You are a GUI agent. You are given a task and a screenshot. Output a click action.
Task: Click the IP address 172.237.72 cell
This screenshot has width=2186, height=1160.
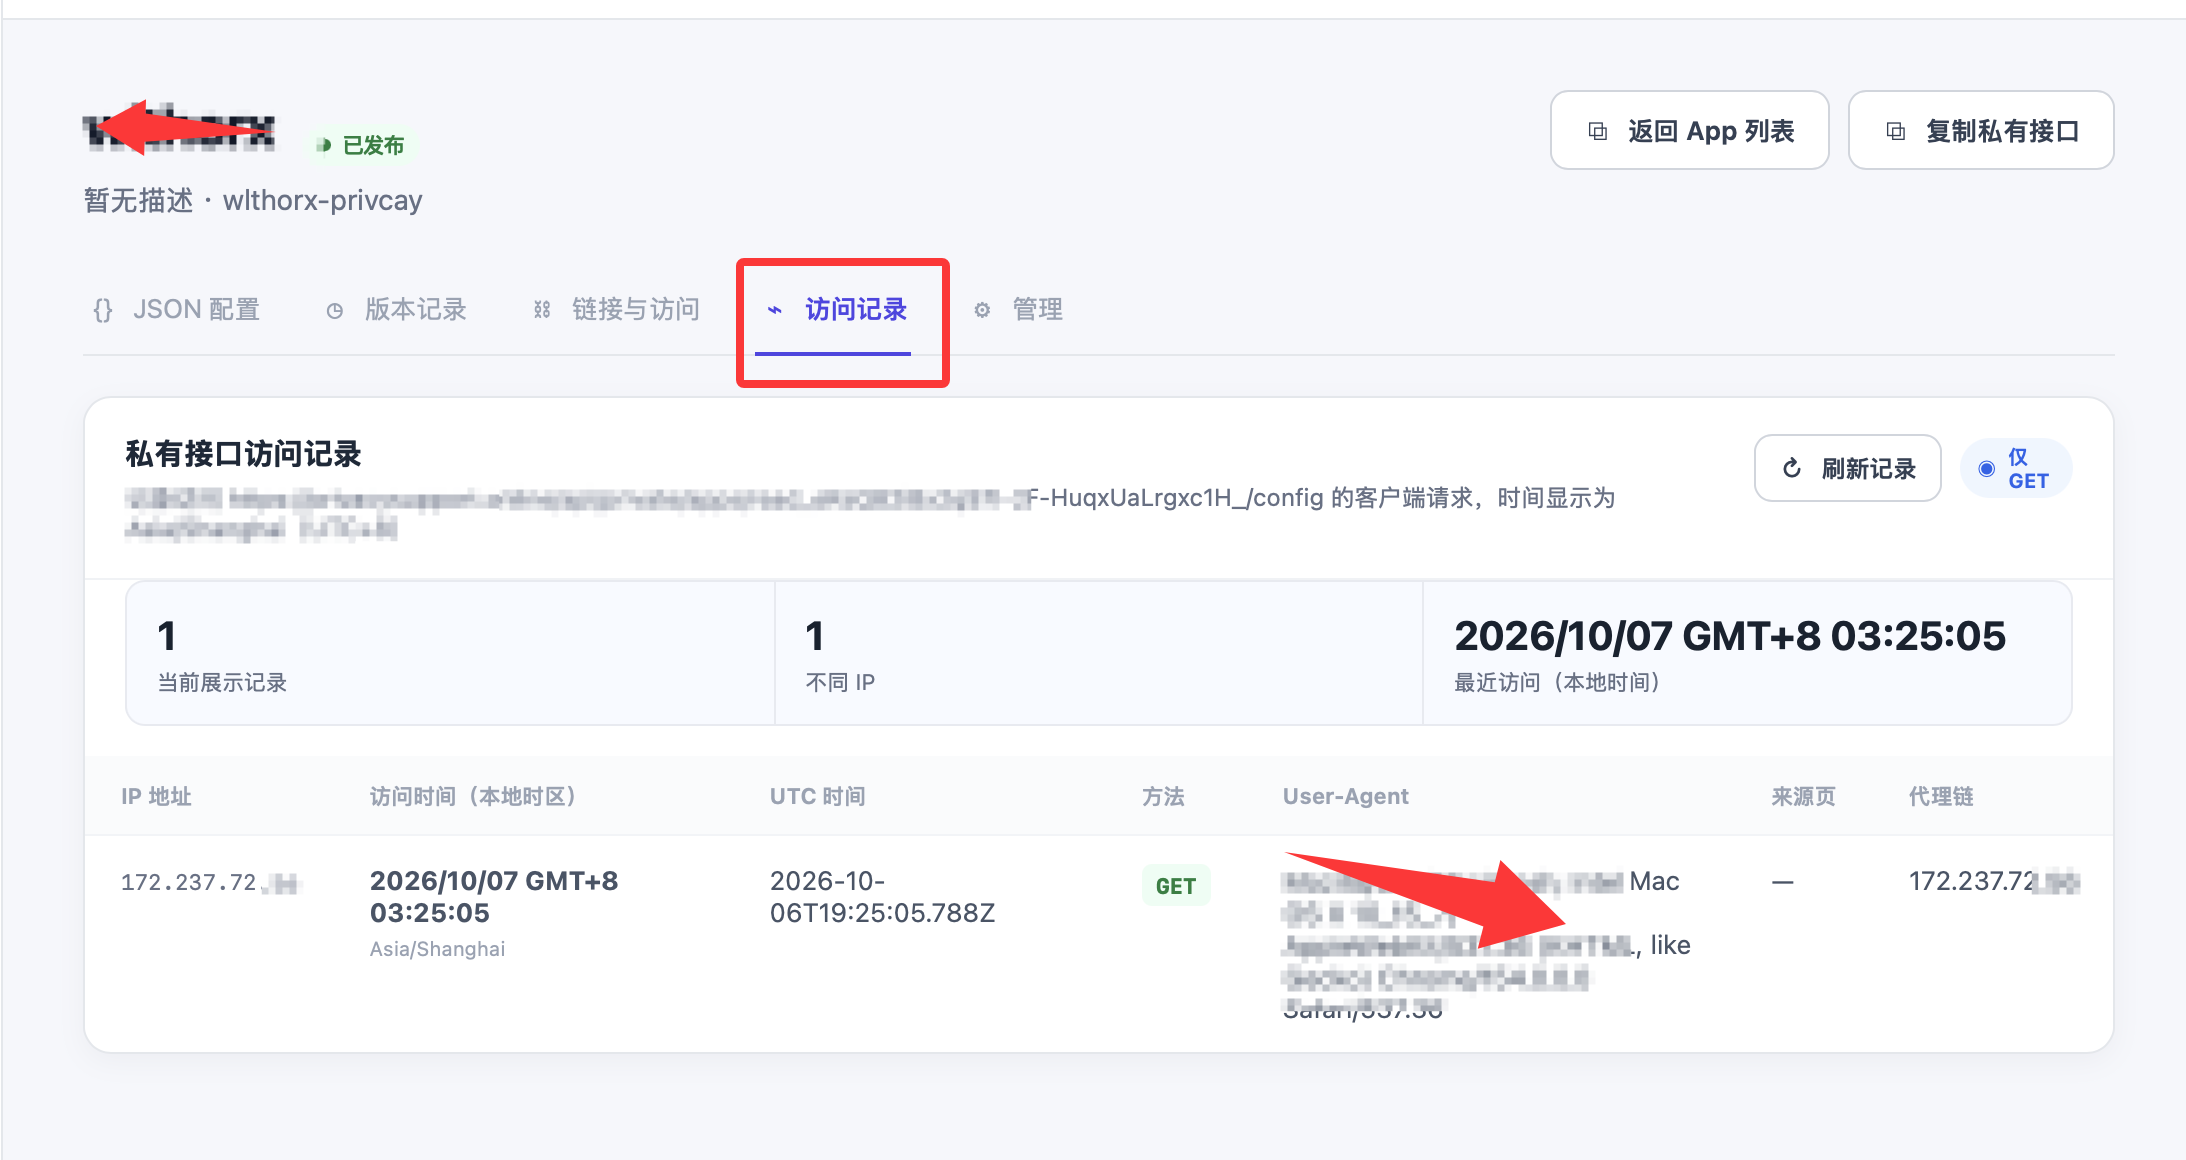click(x=209, y=882)
